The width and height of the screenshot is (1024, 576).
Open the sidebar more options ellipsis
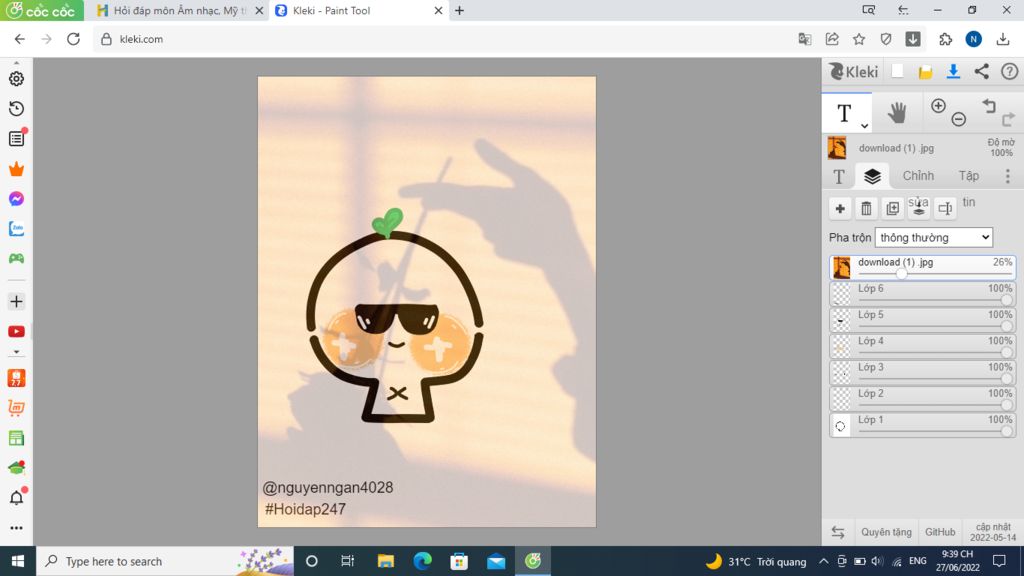click(16, 528)
